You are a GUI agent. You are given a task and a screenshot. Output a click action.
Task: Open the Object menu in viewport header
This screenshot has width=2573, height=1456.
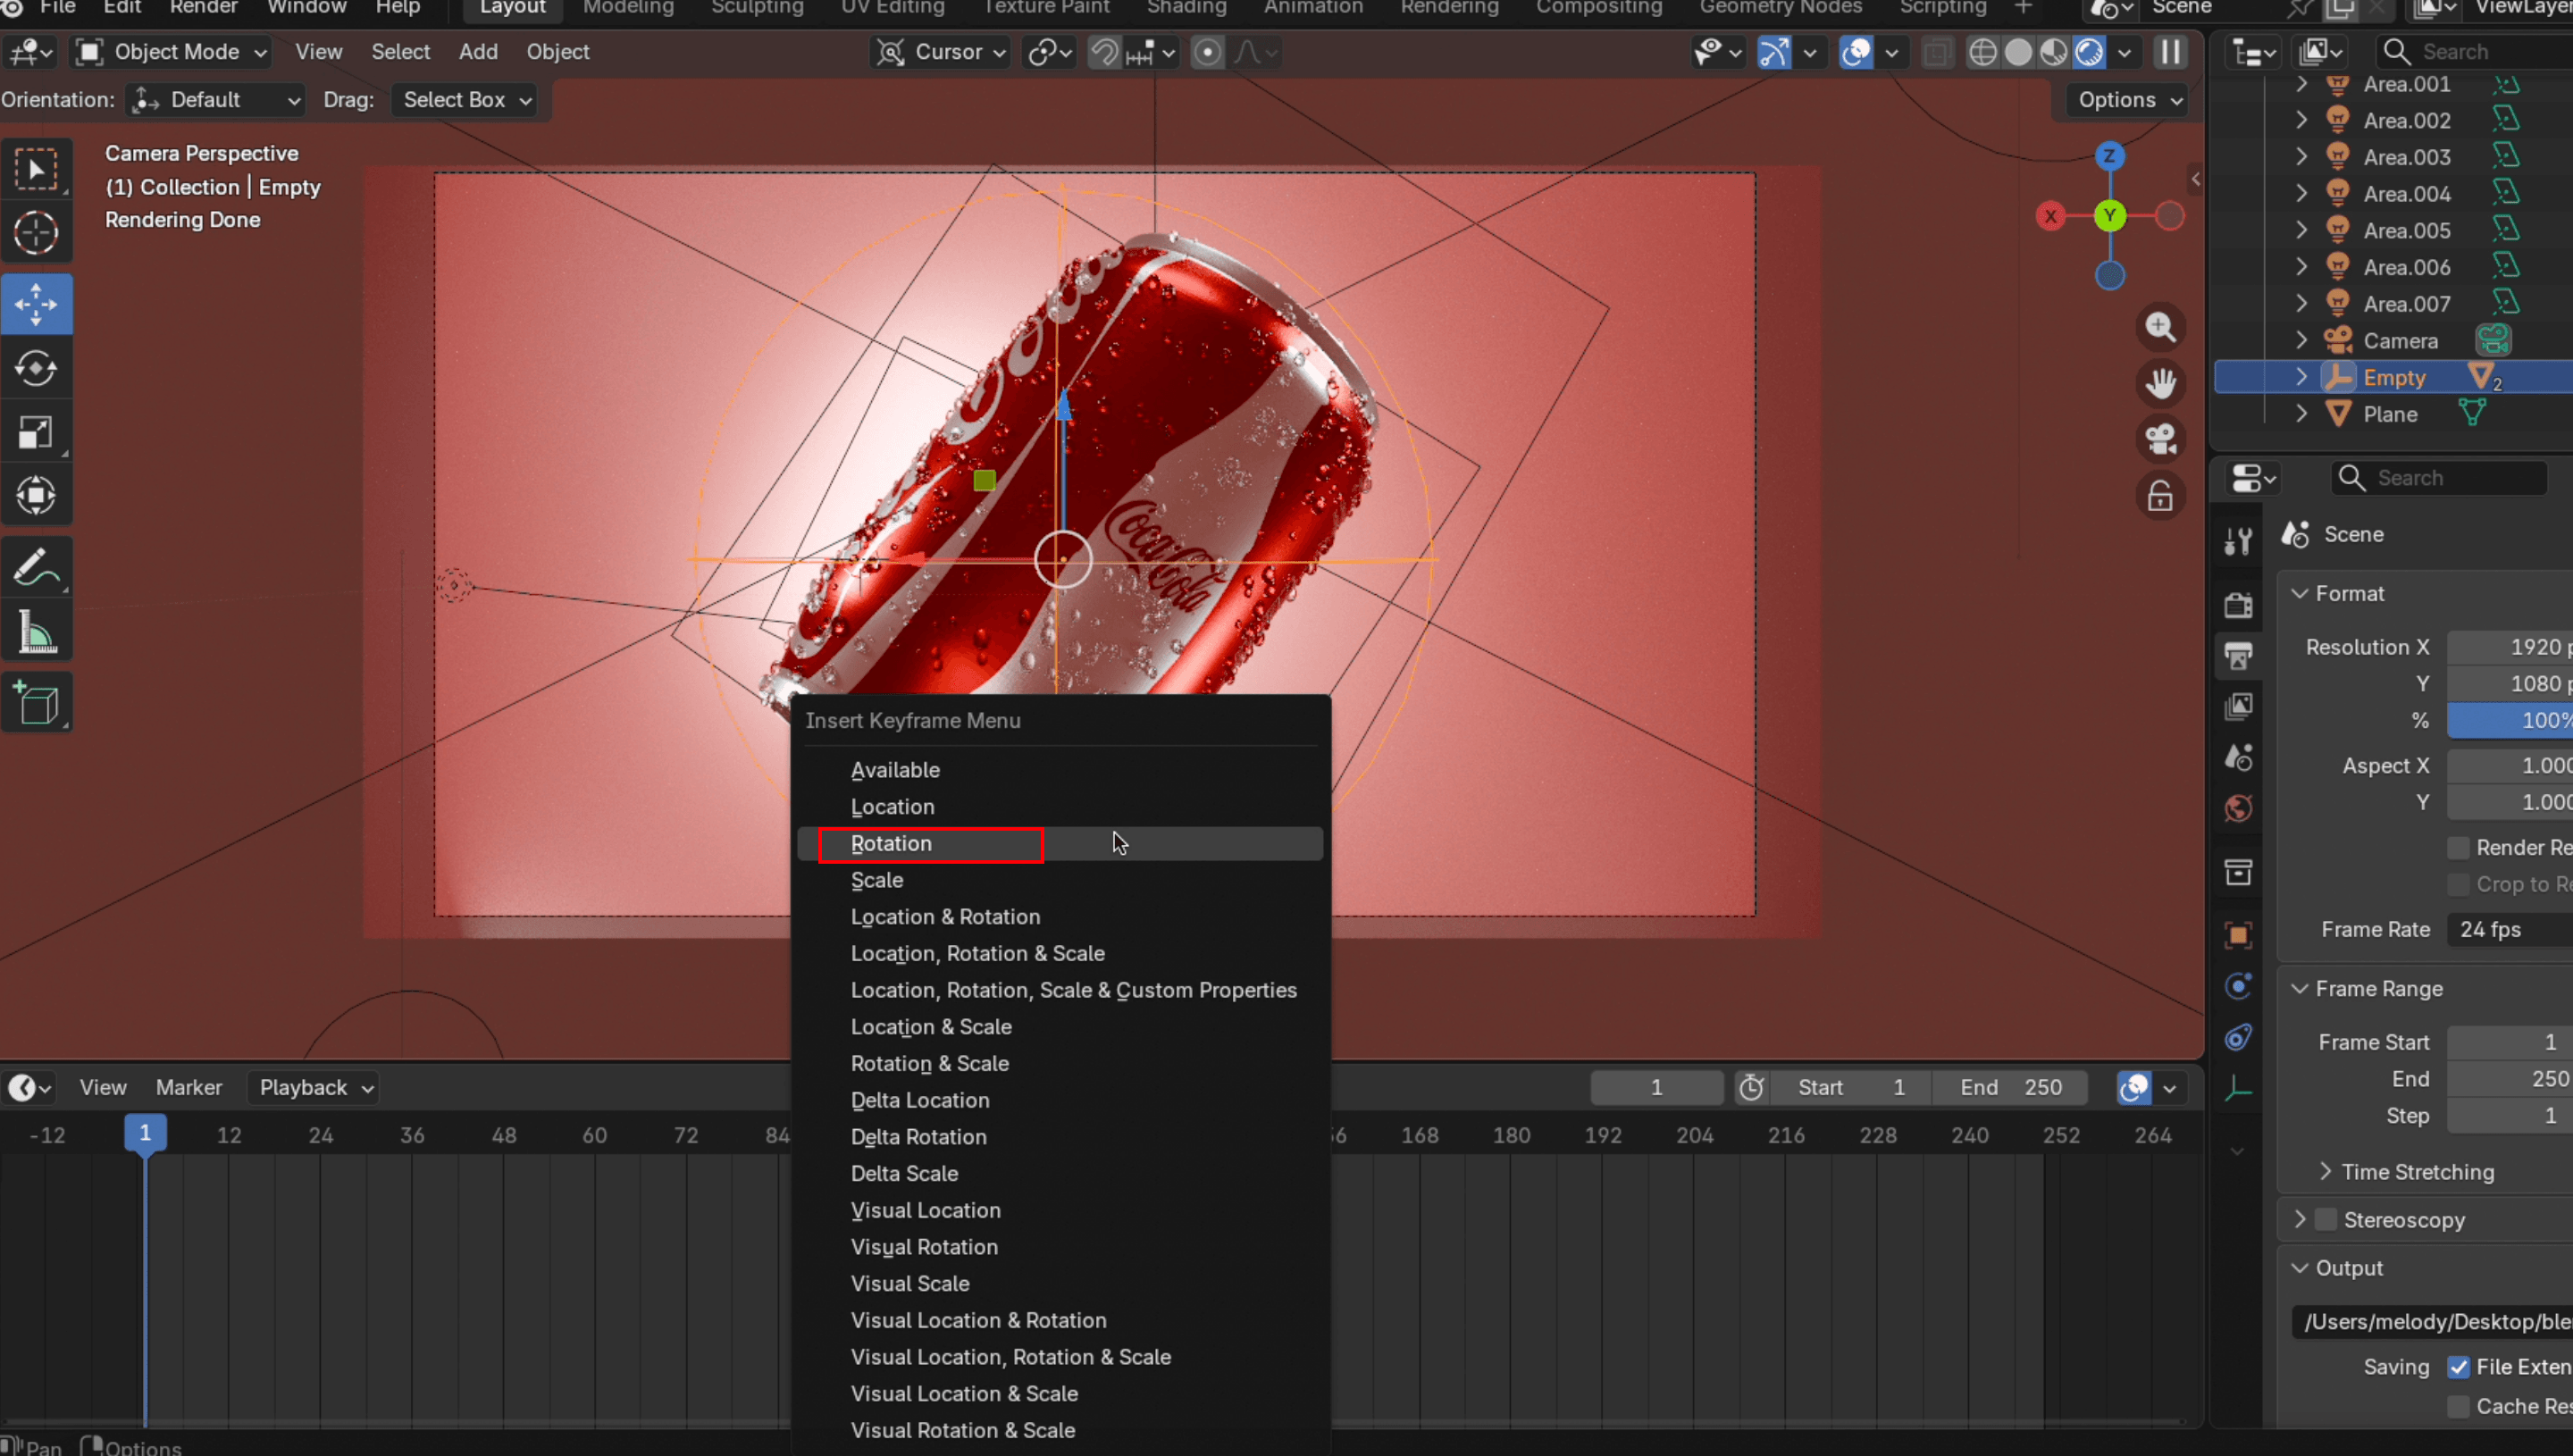coord(558,52)
